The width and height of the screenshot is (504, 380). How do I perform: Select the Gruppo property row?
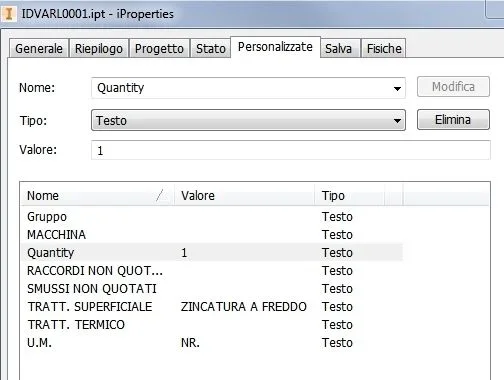(x=212, y=217)
